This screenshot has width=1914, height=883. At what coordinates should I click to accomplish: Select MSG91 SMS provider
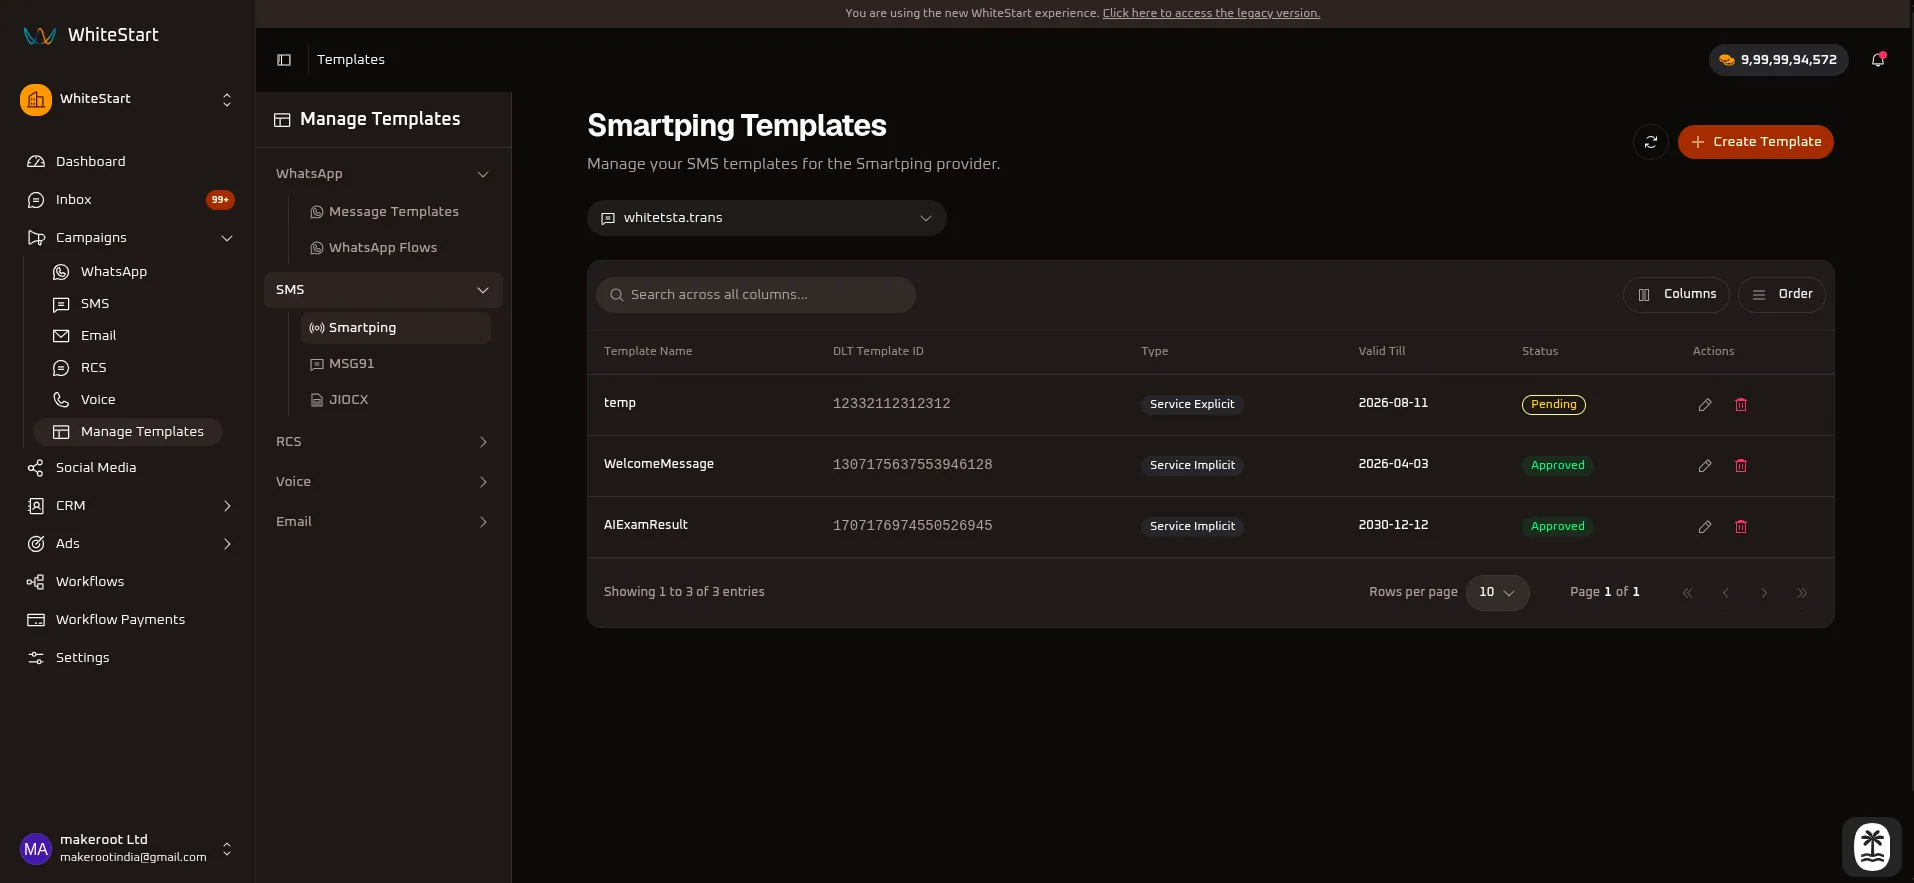click(394, 363)
